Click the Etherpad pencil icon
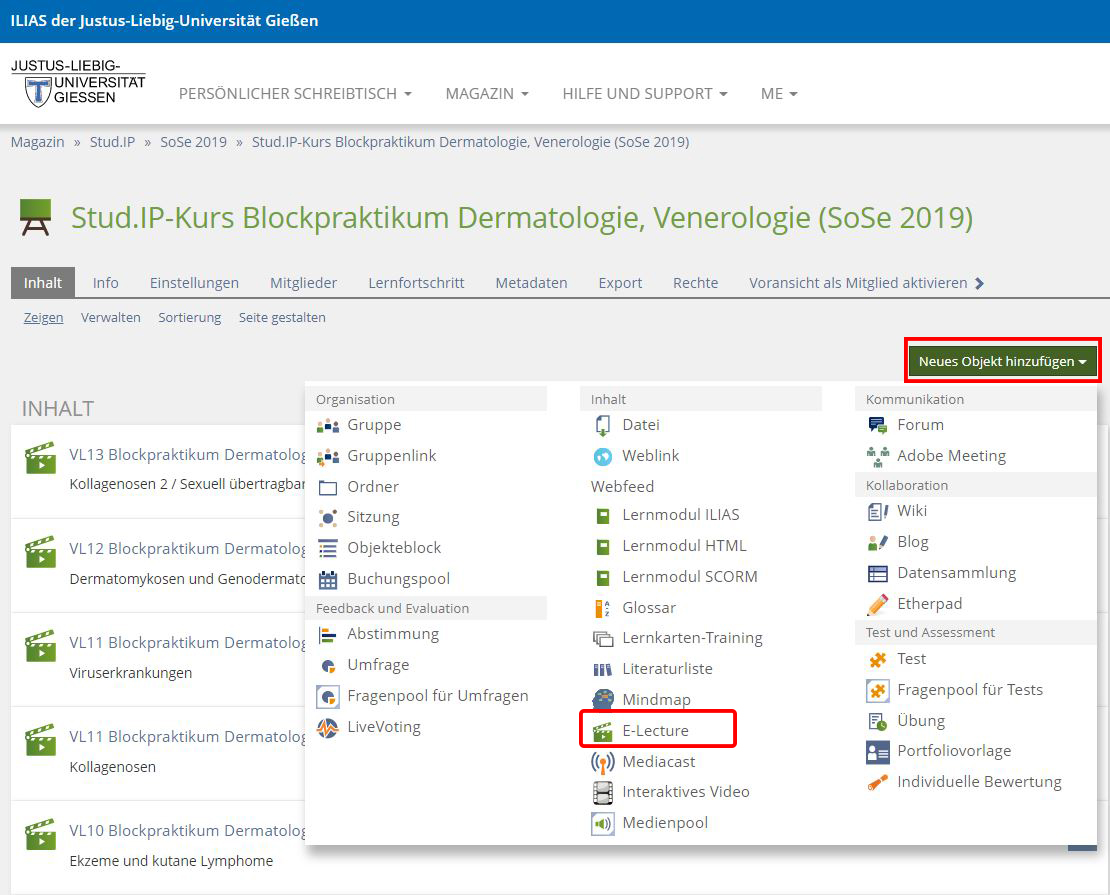 pos(878,604)
